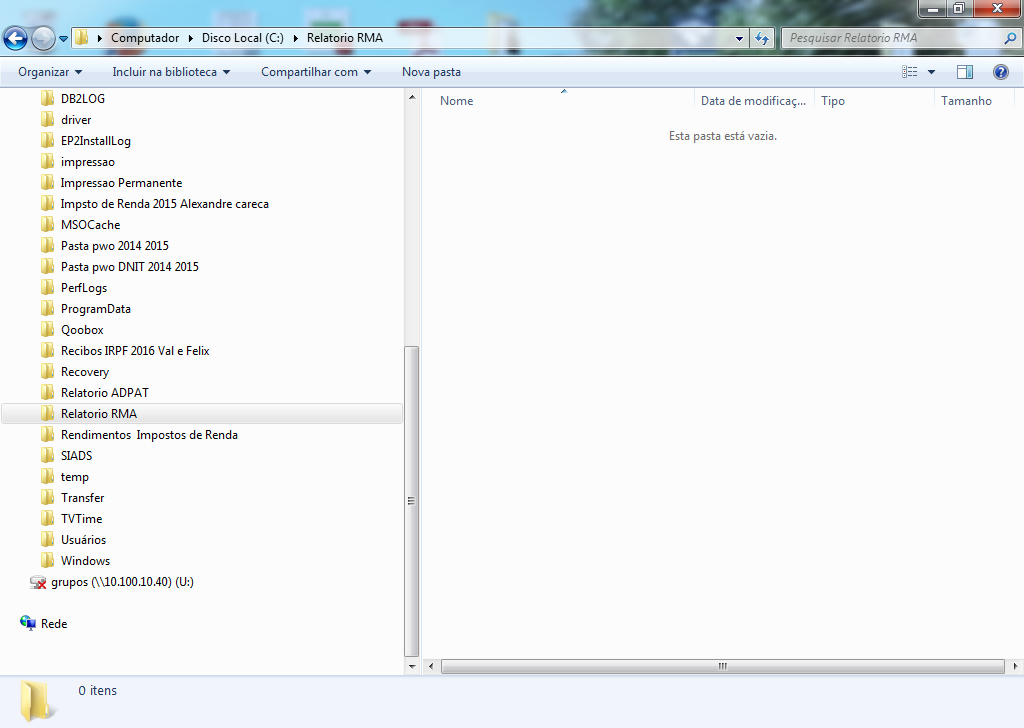Click horizontal scrollbar thumb in file list

(722, 667)
